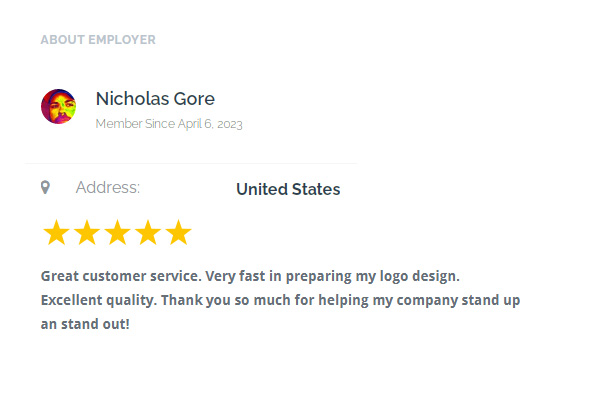Click the location pin icon
The width and height of the screenshot is (600, 400).
(45, 187)
